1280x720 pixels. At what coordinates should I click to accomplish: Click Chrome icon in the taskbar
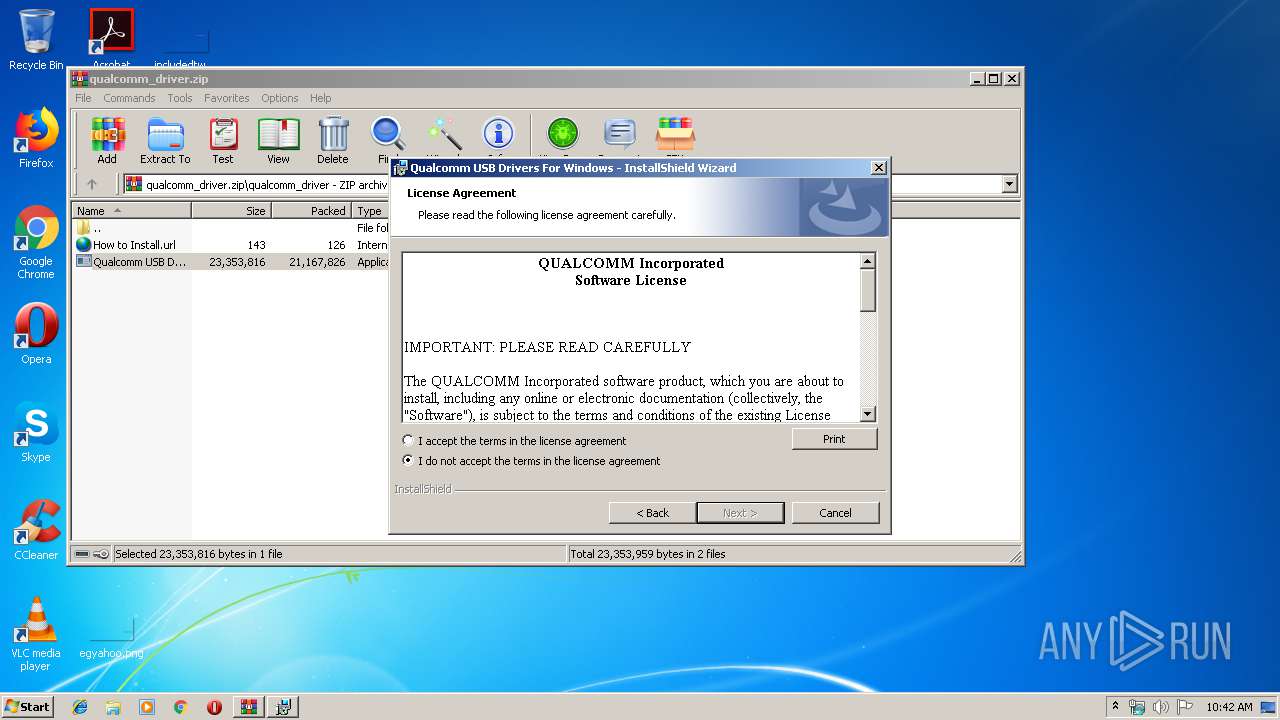tap(180, 707)
